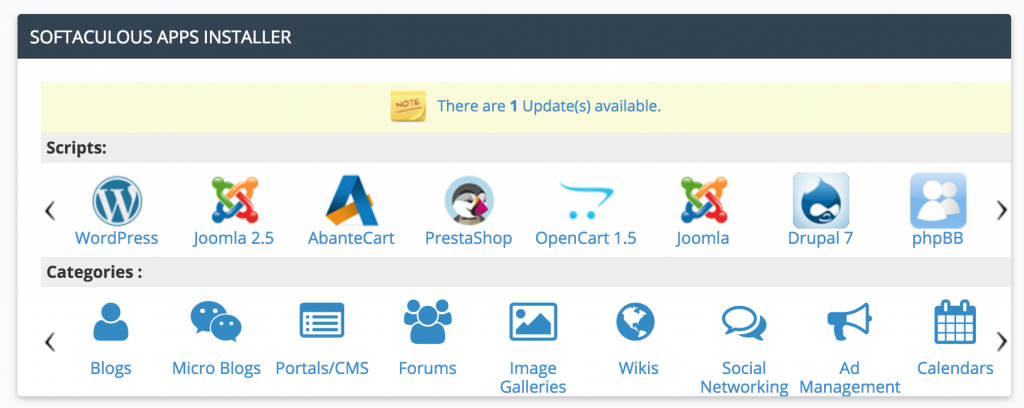Select the phpBB users icon
The image size is (1024, 408).
point(938,200)
